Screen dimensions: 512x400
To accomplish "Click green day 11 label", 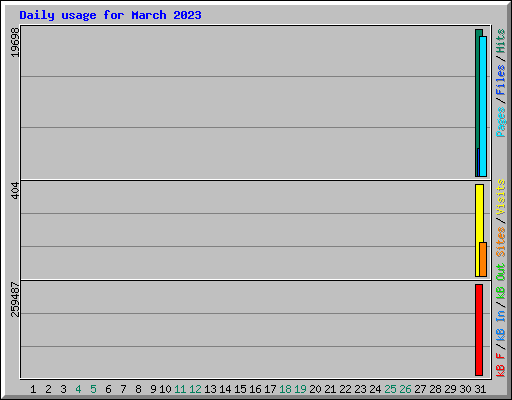I will (180, 389).
